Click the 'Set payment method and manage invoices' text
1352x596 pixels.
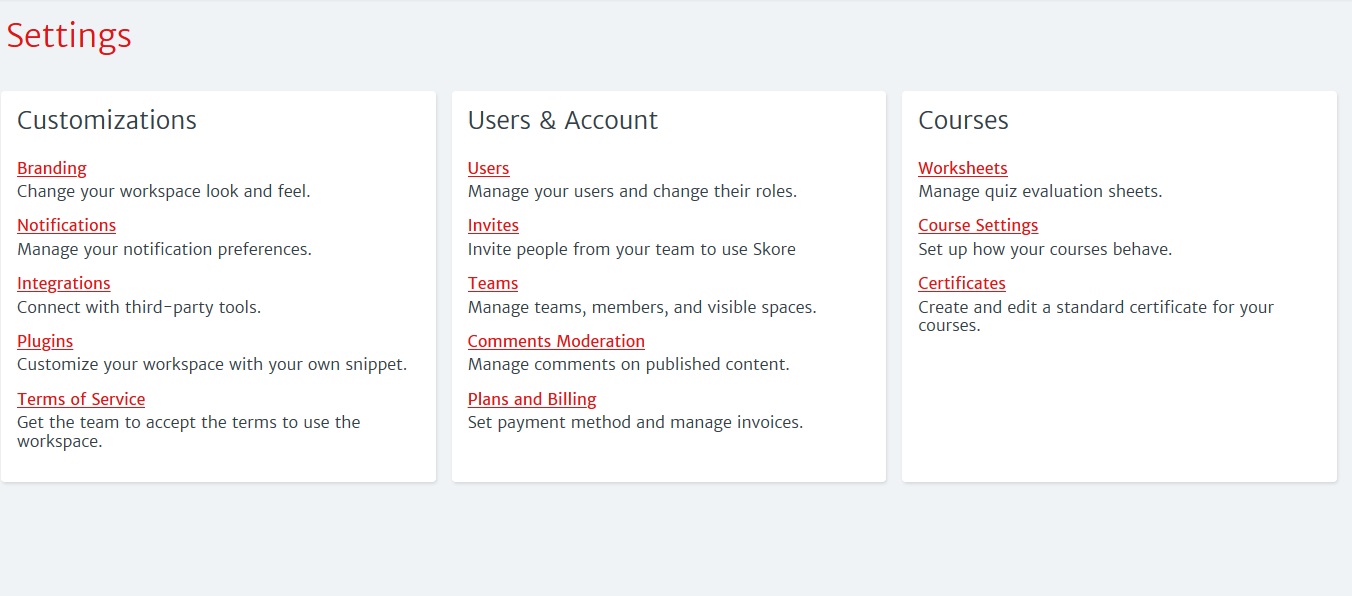635,422
